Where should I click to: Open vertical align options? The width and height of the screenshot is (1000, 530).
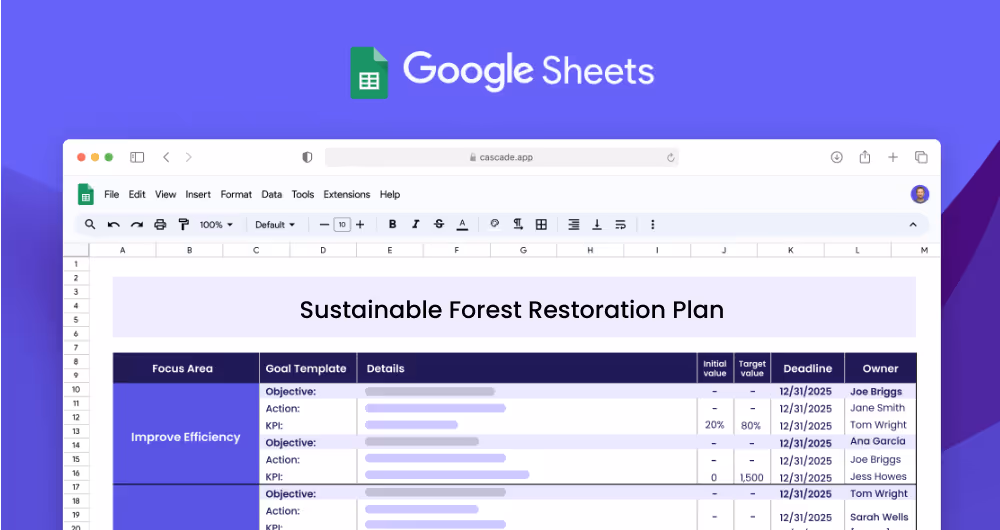pyautogui.click(x=597, y=225)
